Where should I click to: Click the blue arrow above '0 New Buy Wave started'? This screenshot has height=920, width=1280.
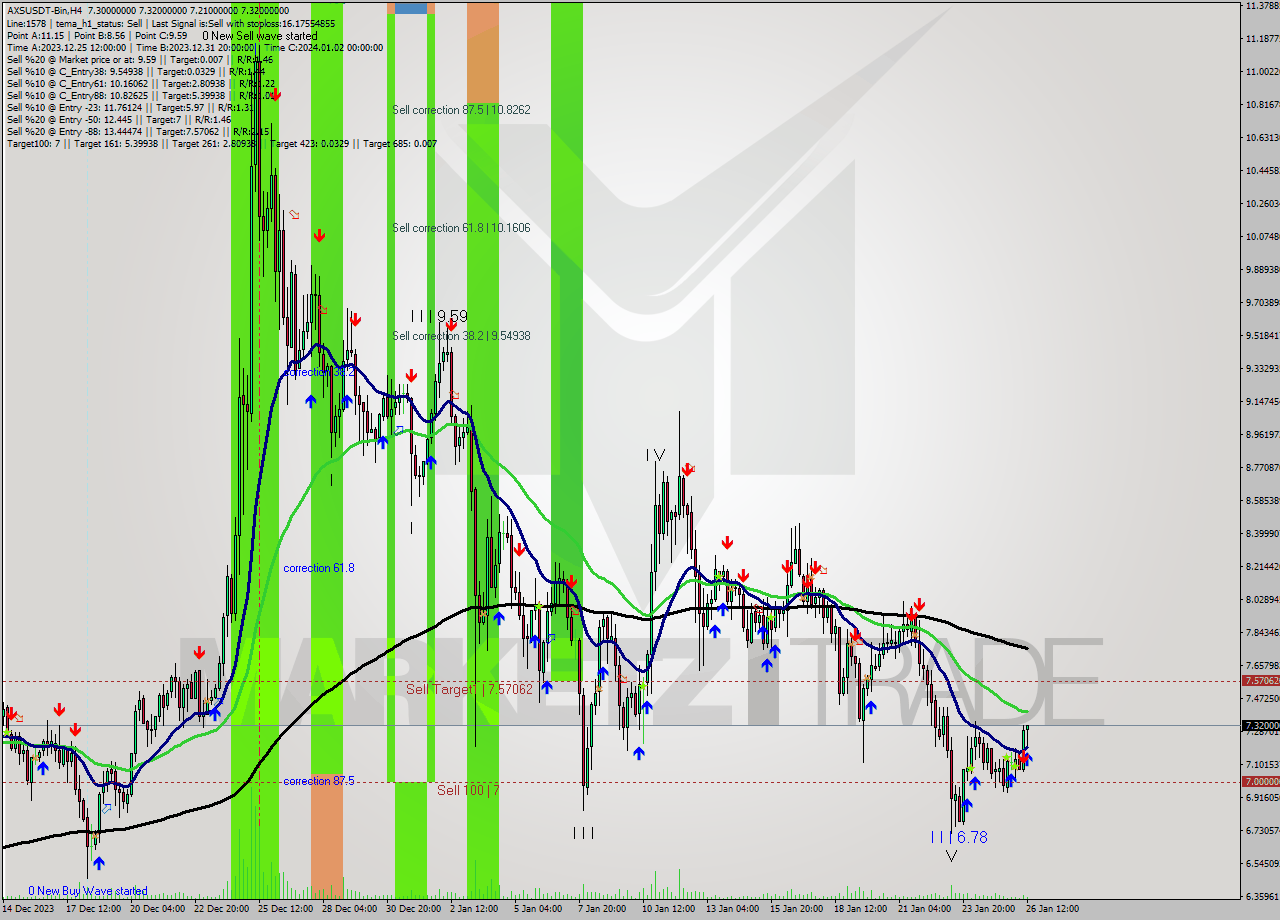[98, 862]
